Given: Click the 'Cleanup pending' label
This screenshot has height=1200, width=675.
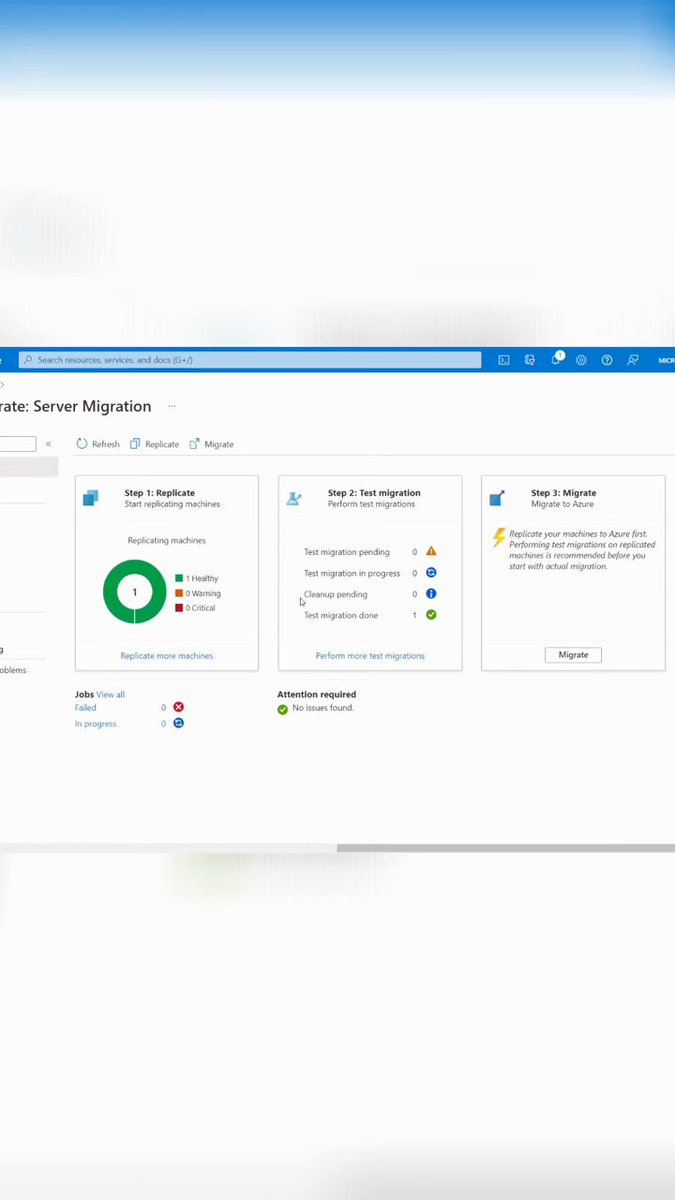Looking at the screenshot, I should [x=336, y=594].
